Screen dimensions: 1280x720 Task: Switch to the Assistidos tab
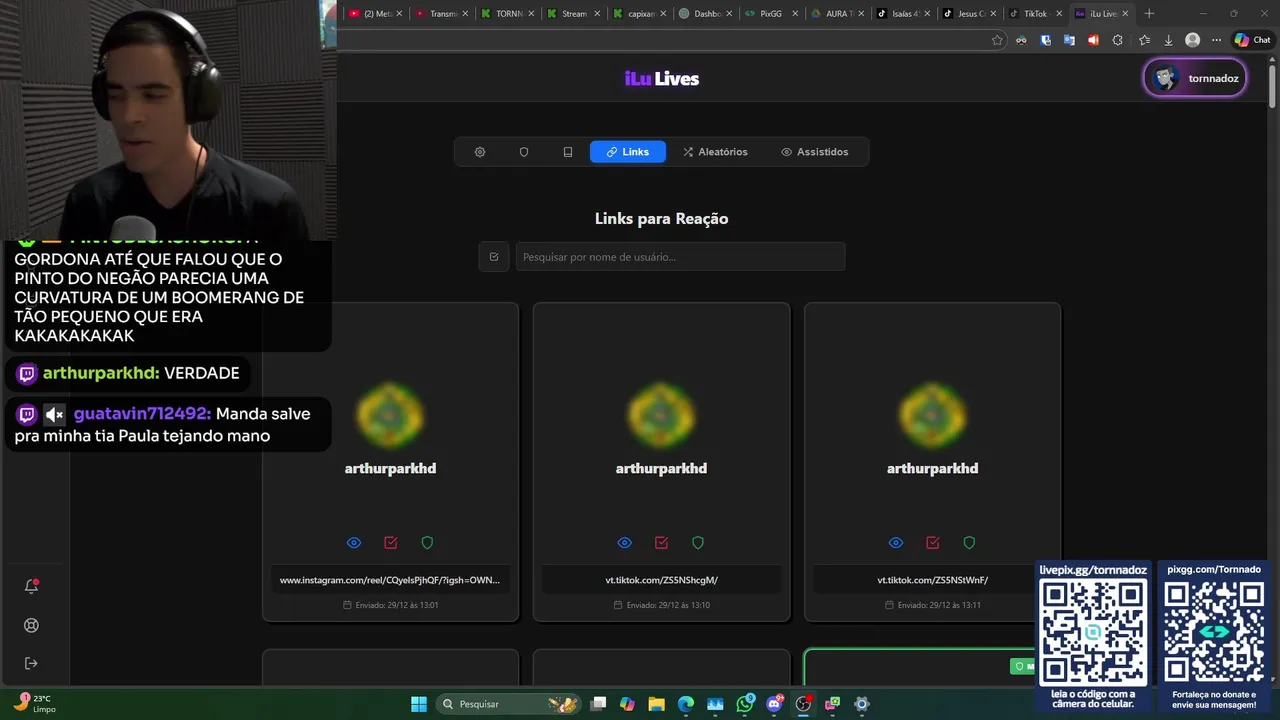click(x=814, y=152)
